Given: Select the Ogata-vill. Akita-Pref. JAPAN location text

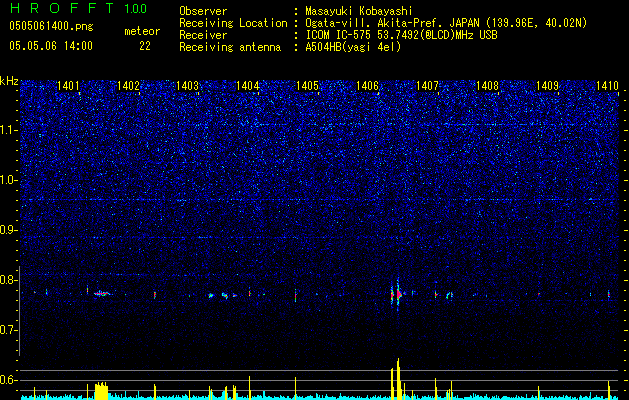Looking at the screenshot, I should 446,24.
